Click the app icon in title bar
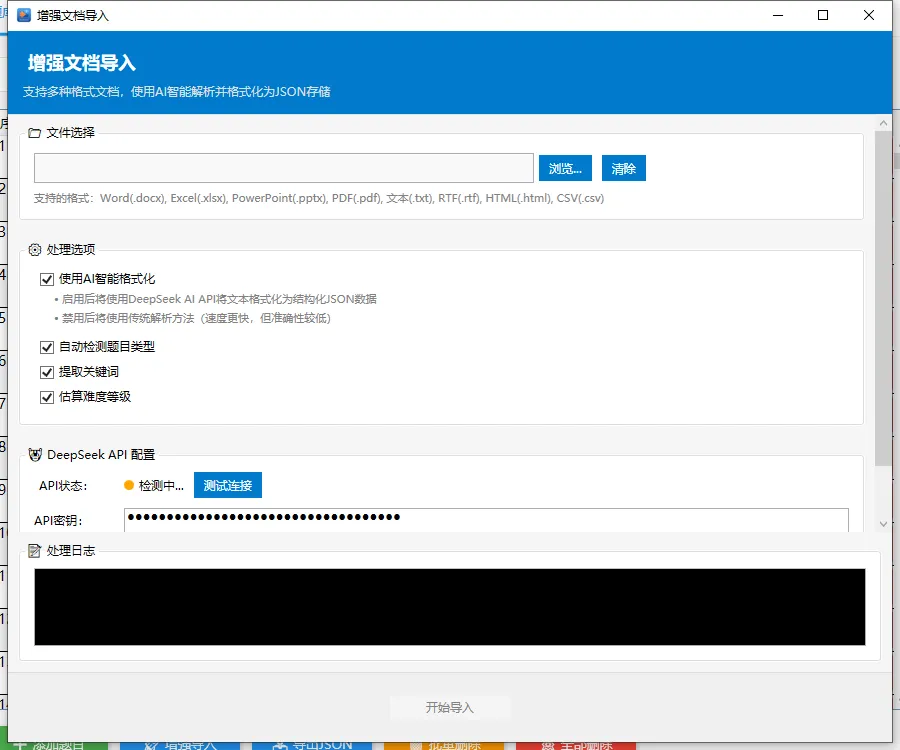900x750 pixels. click(x=24, y=15)
